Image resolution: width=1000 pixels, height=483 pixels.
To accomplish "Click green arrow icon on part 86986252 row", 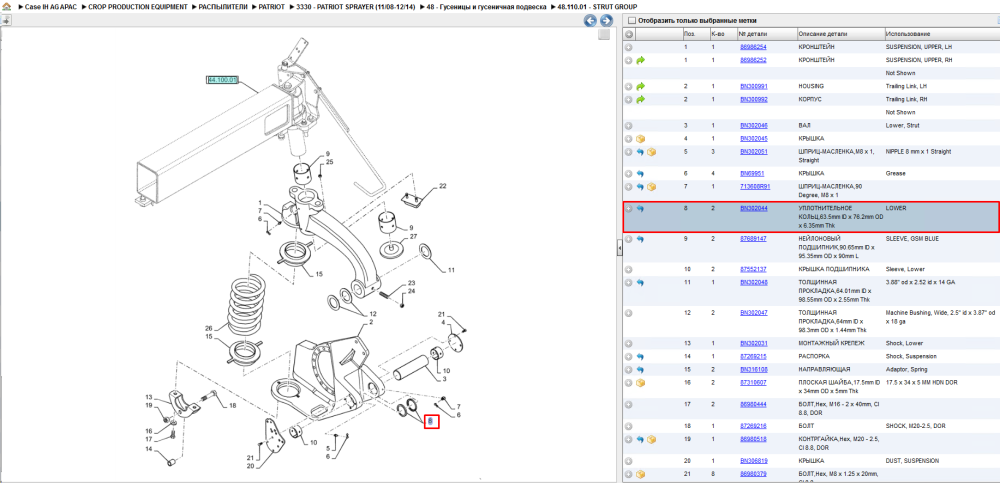I will tap(641, 60).
